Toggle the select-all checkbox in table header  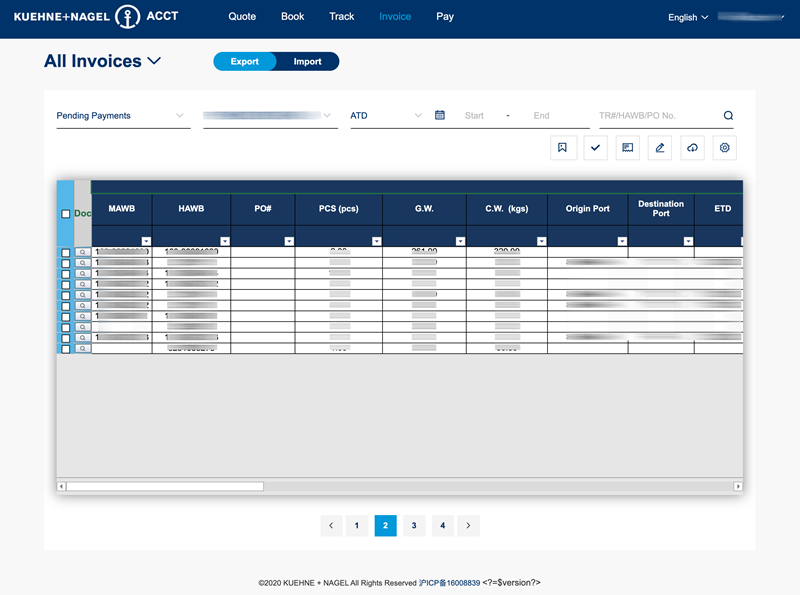click(66, 214)
